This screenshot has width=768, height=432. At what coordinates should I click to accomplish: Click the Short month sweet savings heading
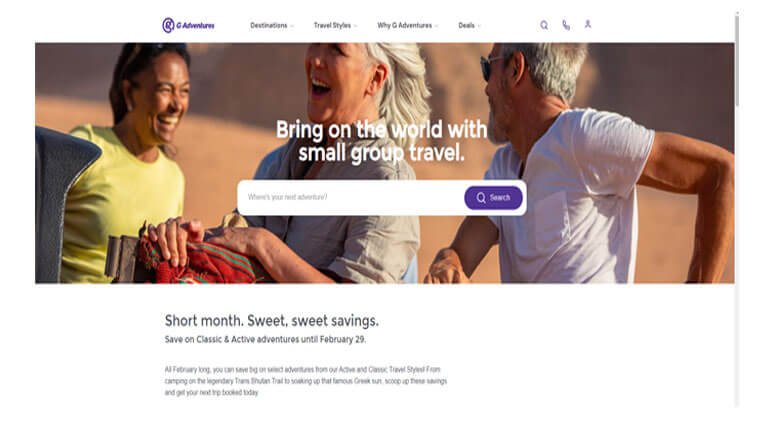coord(271,321)
